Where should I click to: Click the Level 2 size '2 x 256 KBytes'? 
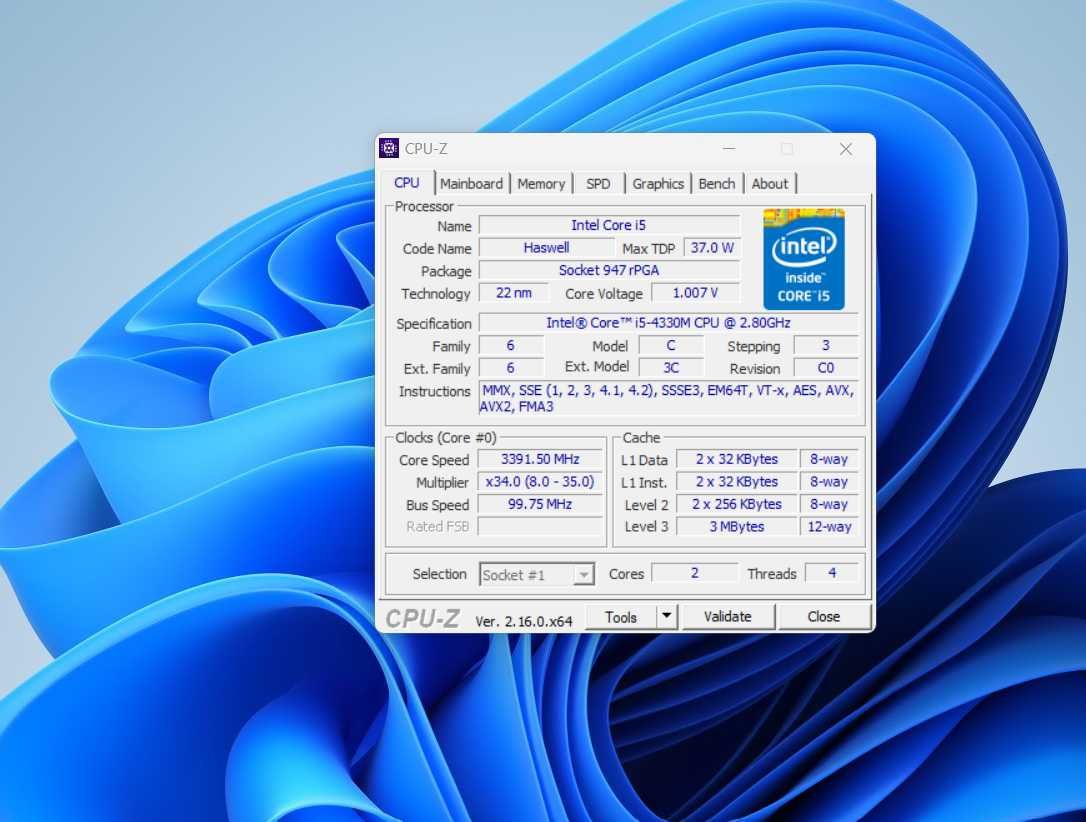pos(737,504)
